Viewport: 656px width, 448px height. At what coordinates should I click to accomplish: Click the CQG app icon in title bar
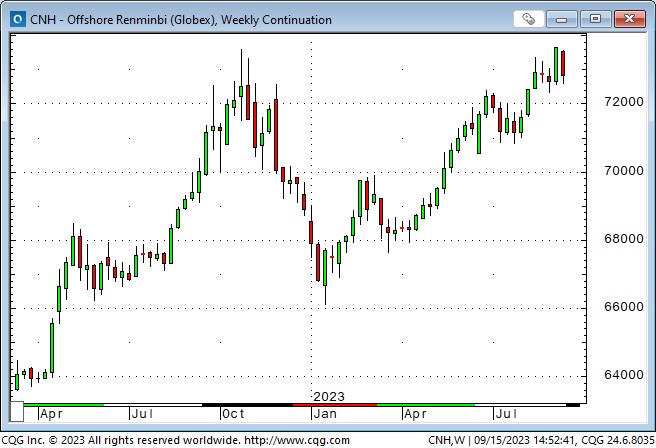[18, 20]
